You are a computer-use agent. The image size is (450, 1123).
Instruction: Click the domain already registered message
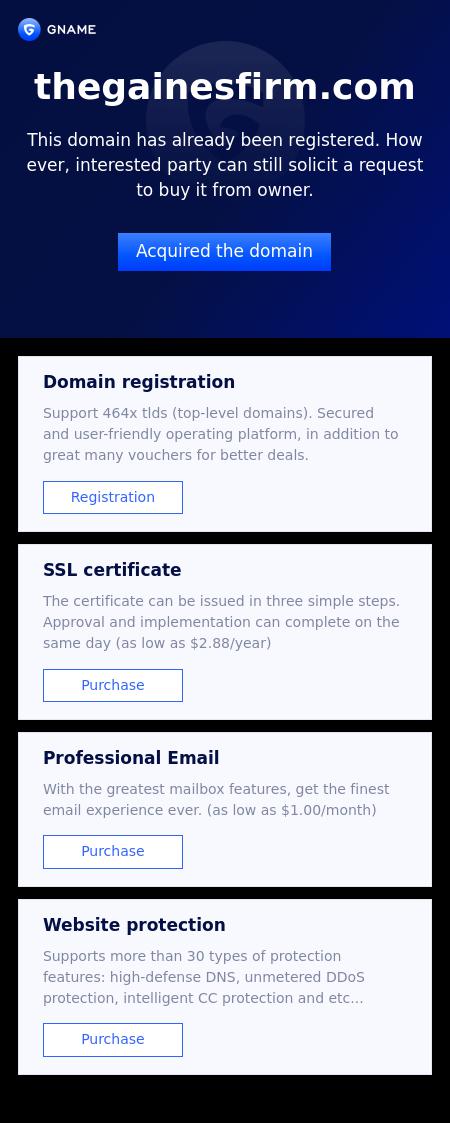pos(225,165)
